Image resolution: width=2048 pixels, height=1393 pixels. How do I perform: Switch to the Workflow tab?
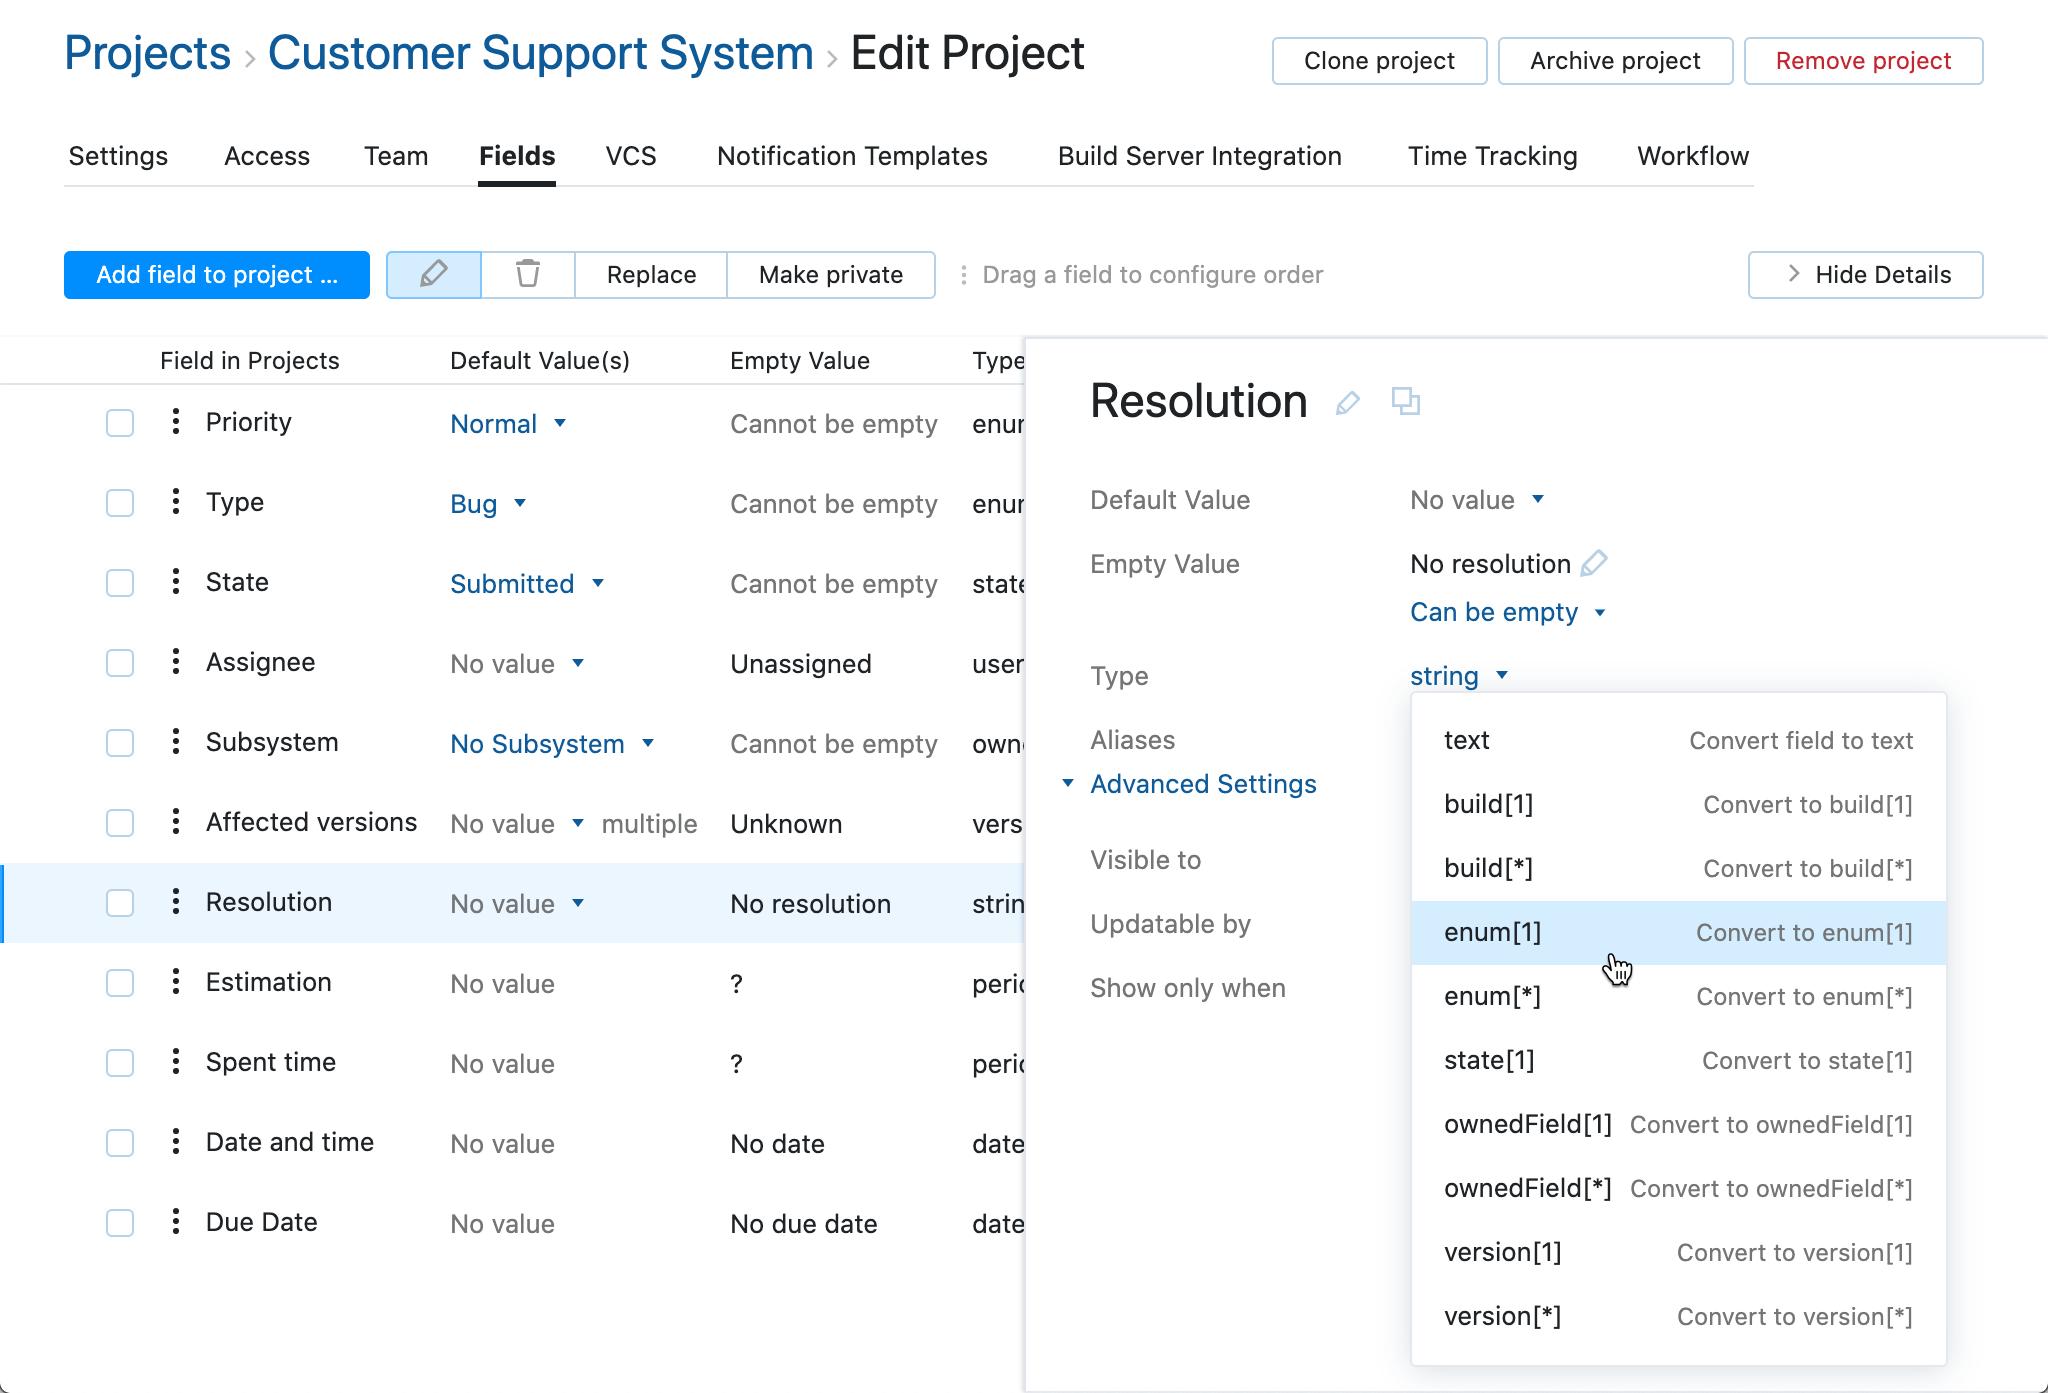[1691, 156]
